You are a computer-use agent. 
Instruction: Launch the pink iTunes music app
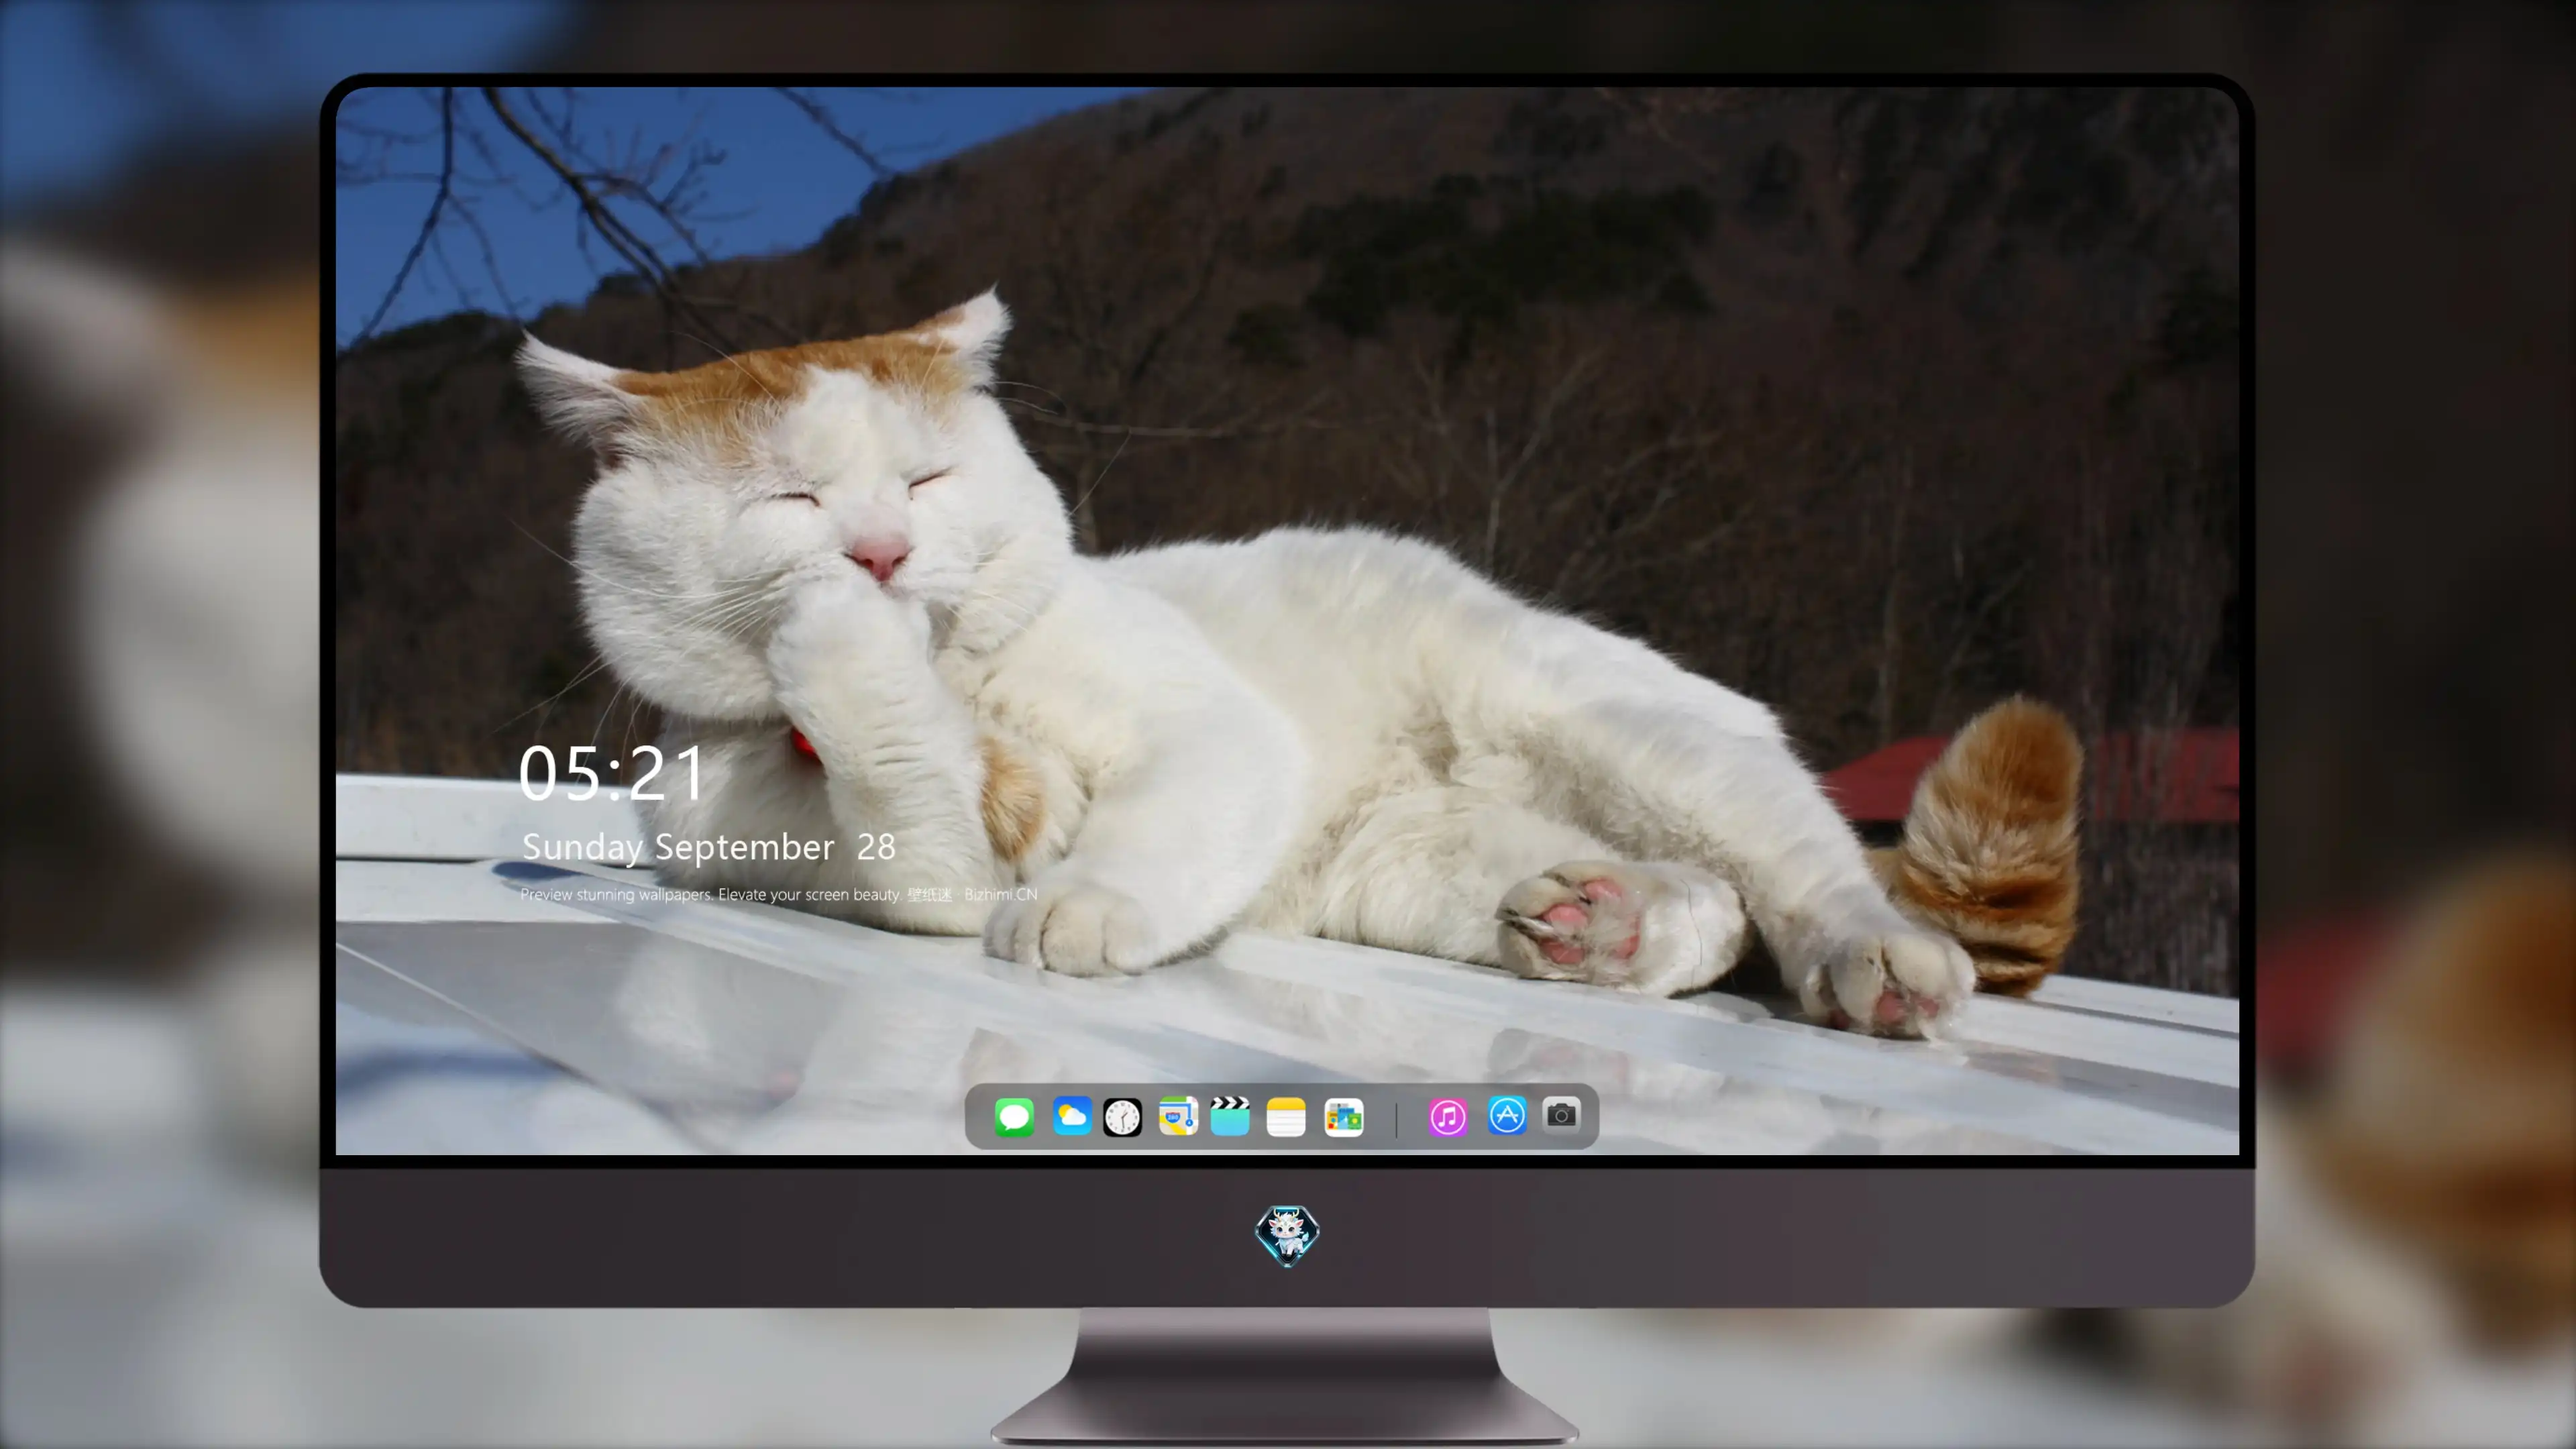(1448, 1117)
